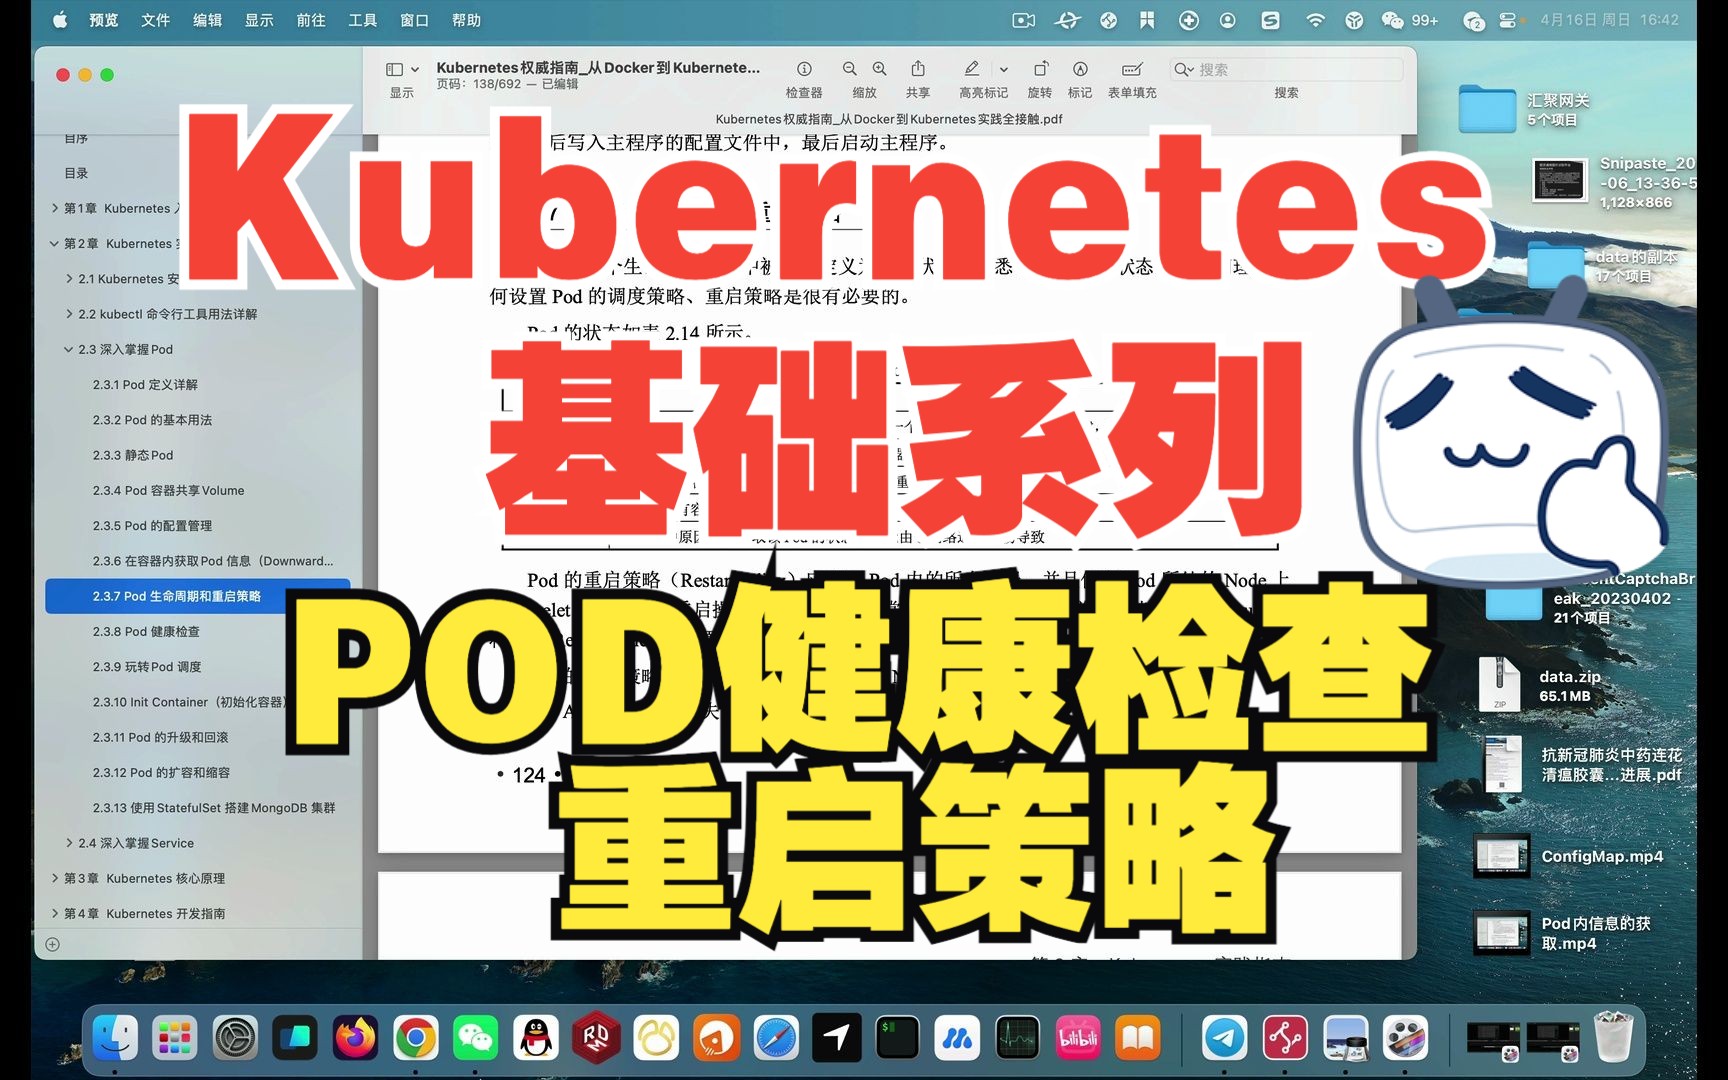Viewport: 1728px width, 1080px height.
Task: Select data.zip file on the desktop
Action: 1499,685
